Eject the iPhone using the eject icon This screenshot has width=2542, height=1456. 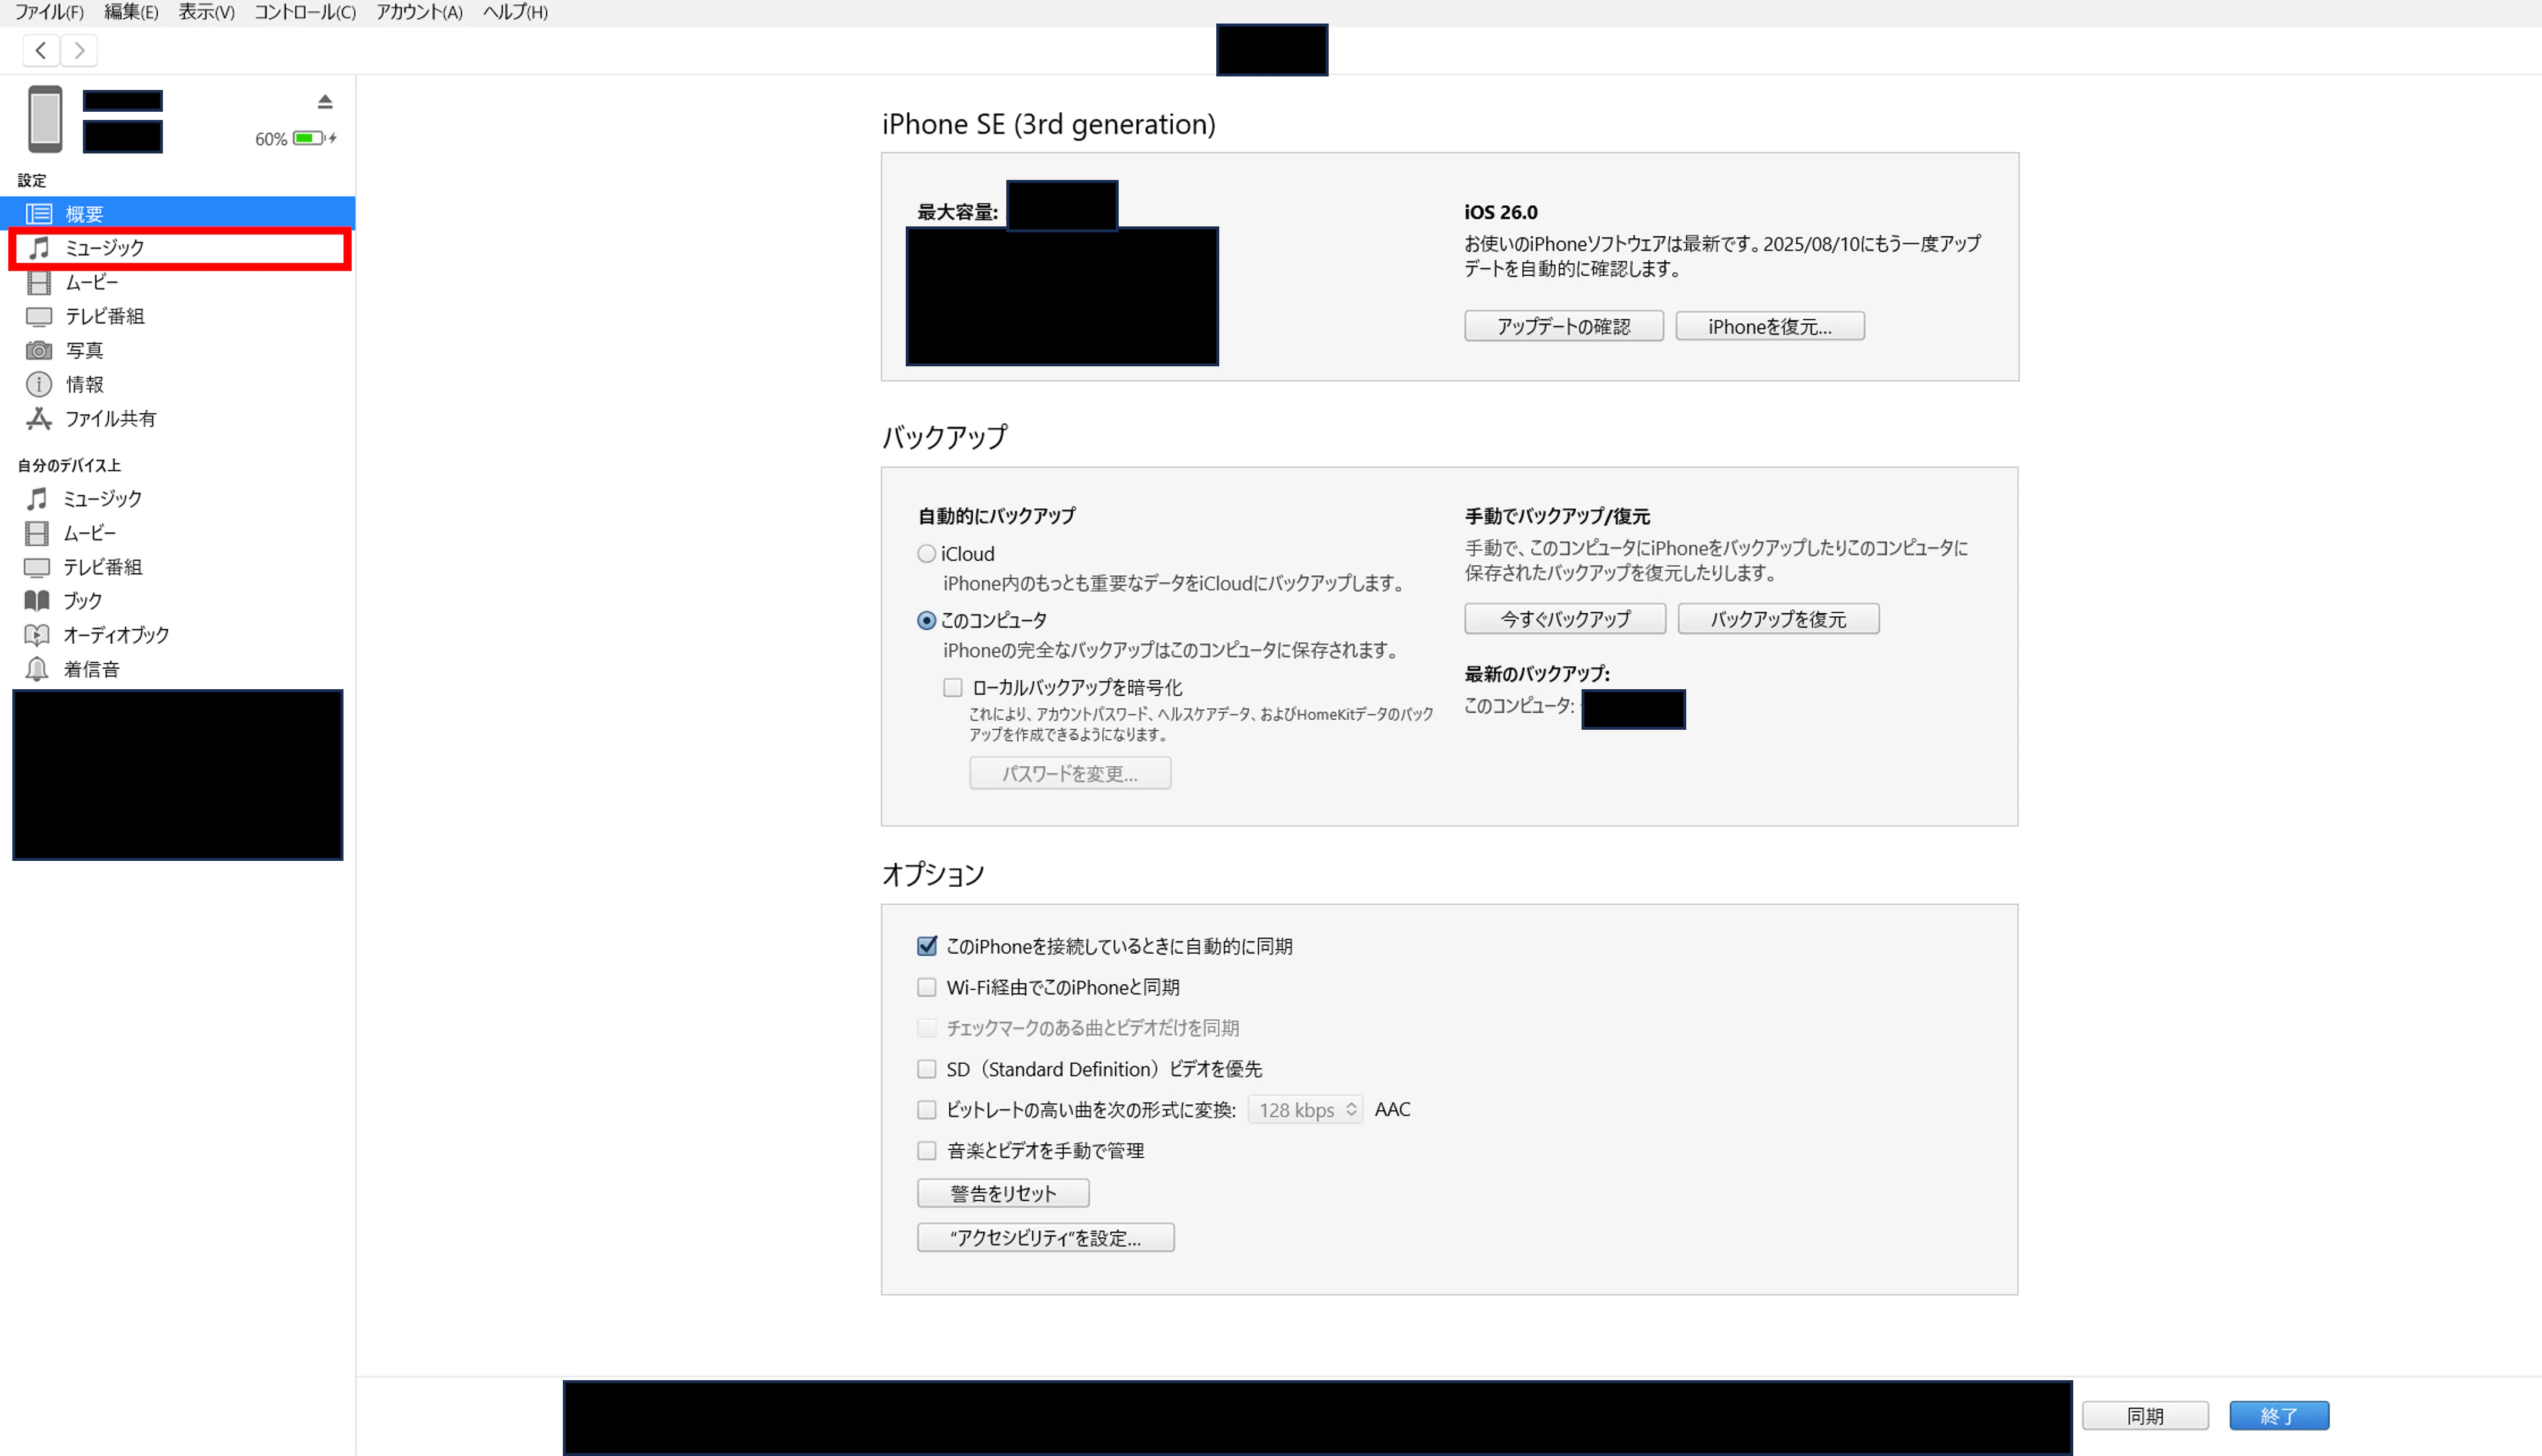click(325, 101)
